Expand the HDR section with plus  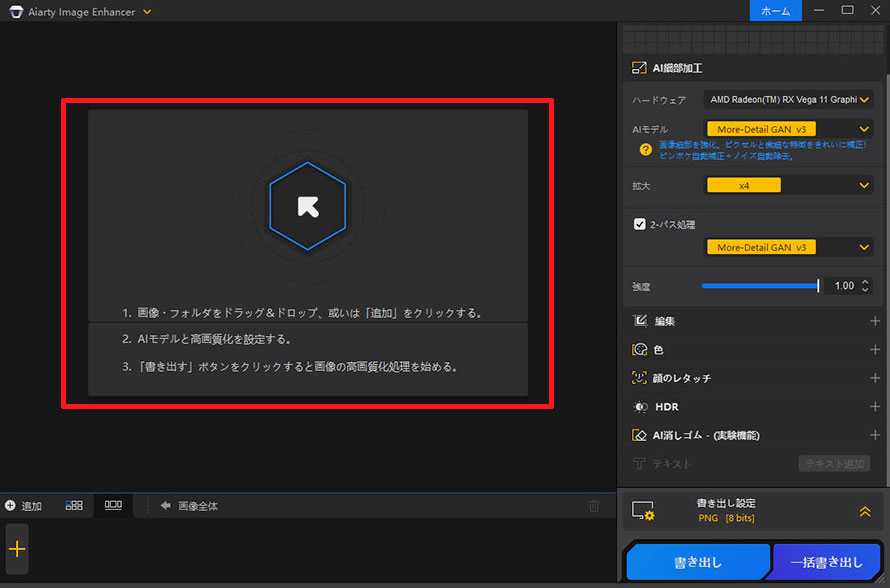(875, 406)
